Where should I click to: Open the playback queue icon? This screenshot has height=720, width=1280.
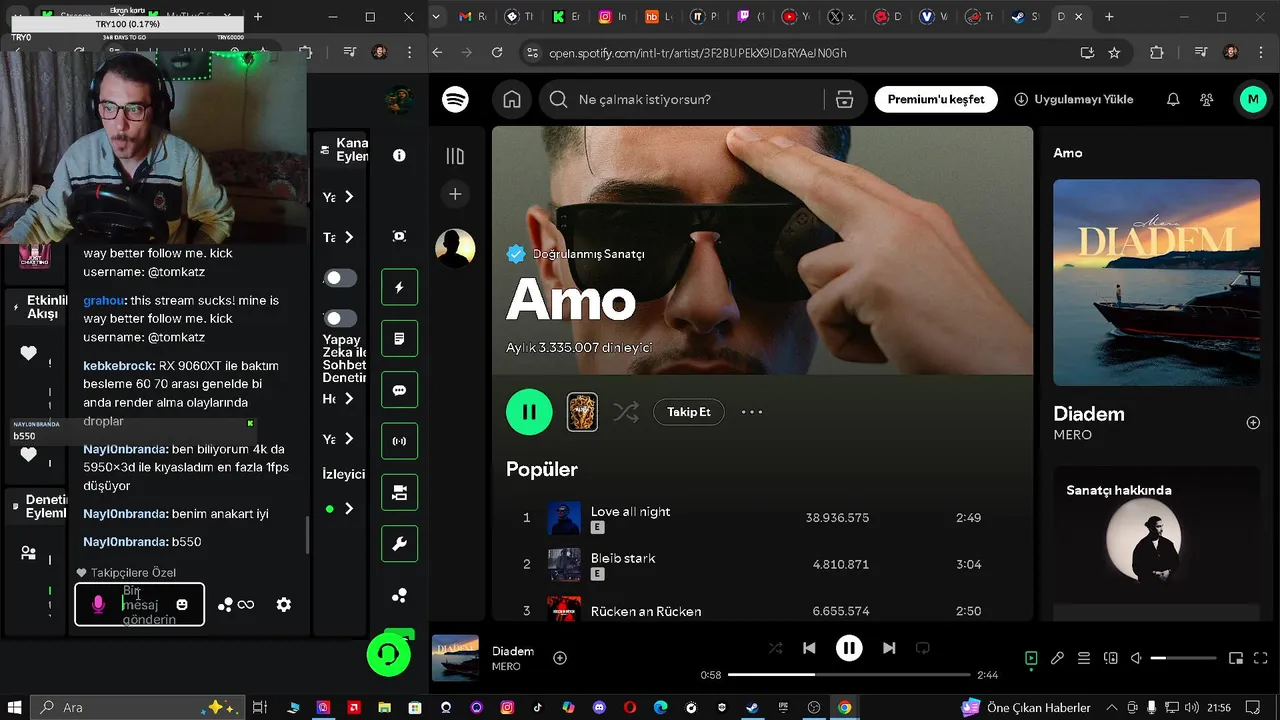coord(1084,658)
